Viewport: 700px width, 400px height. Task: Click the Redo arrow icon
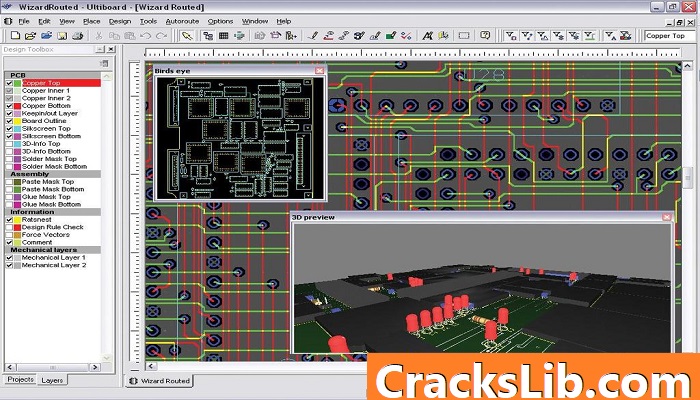click(x=161, y=36)
